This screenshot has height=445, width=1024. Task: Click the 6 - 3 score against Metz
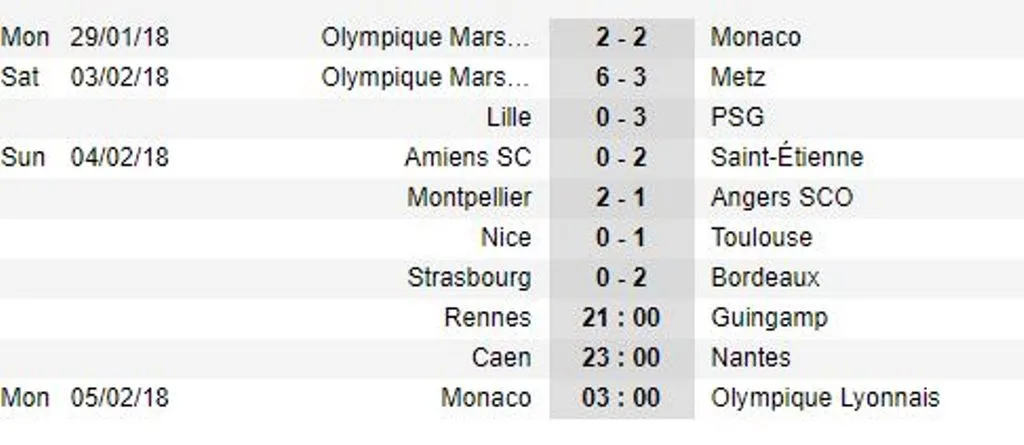[621, 77]
